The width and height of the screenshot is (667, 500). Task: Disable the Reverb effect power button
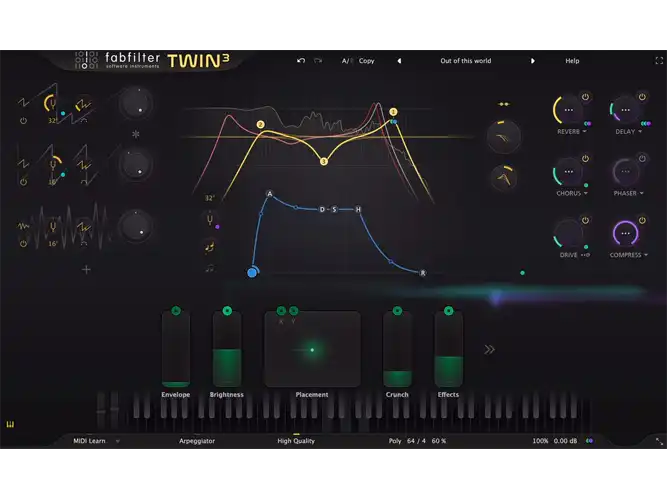[585, 97]
